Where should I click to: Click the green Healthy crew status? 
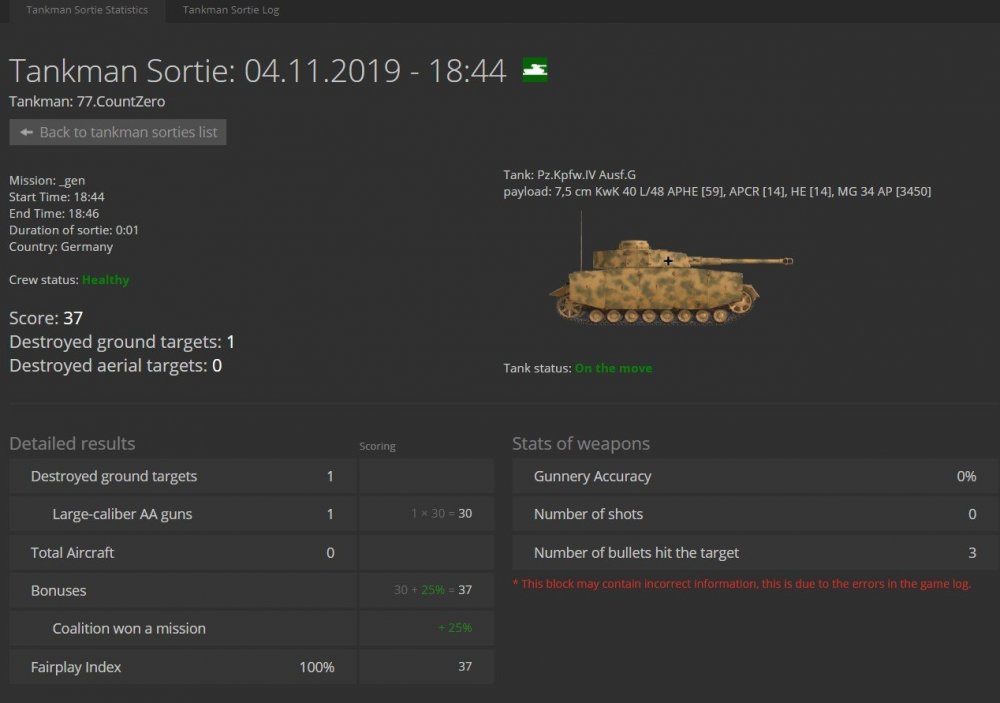[x=105, y=280]
